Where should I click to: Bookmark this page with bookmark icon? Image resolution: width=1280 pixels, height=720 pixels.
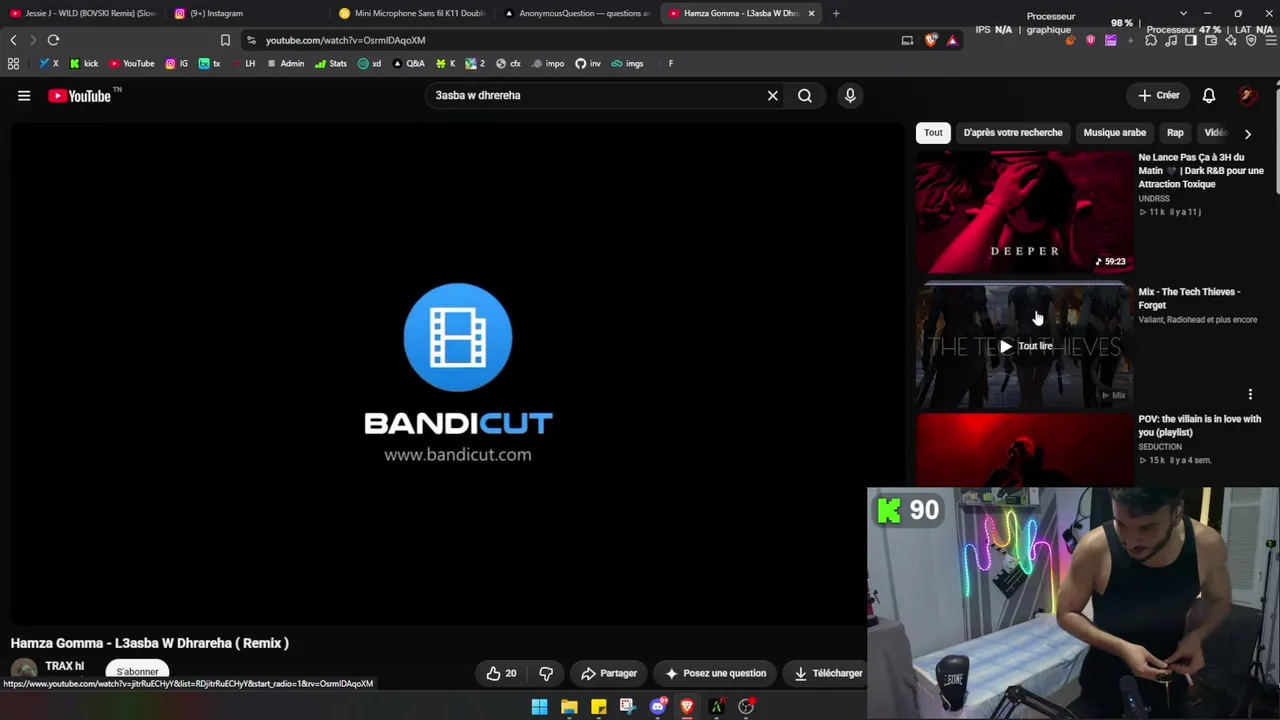click(225, 40)
